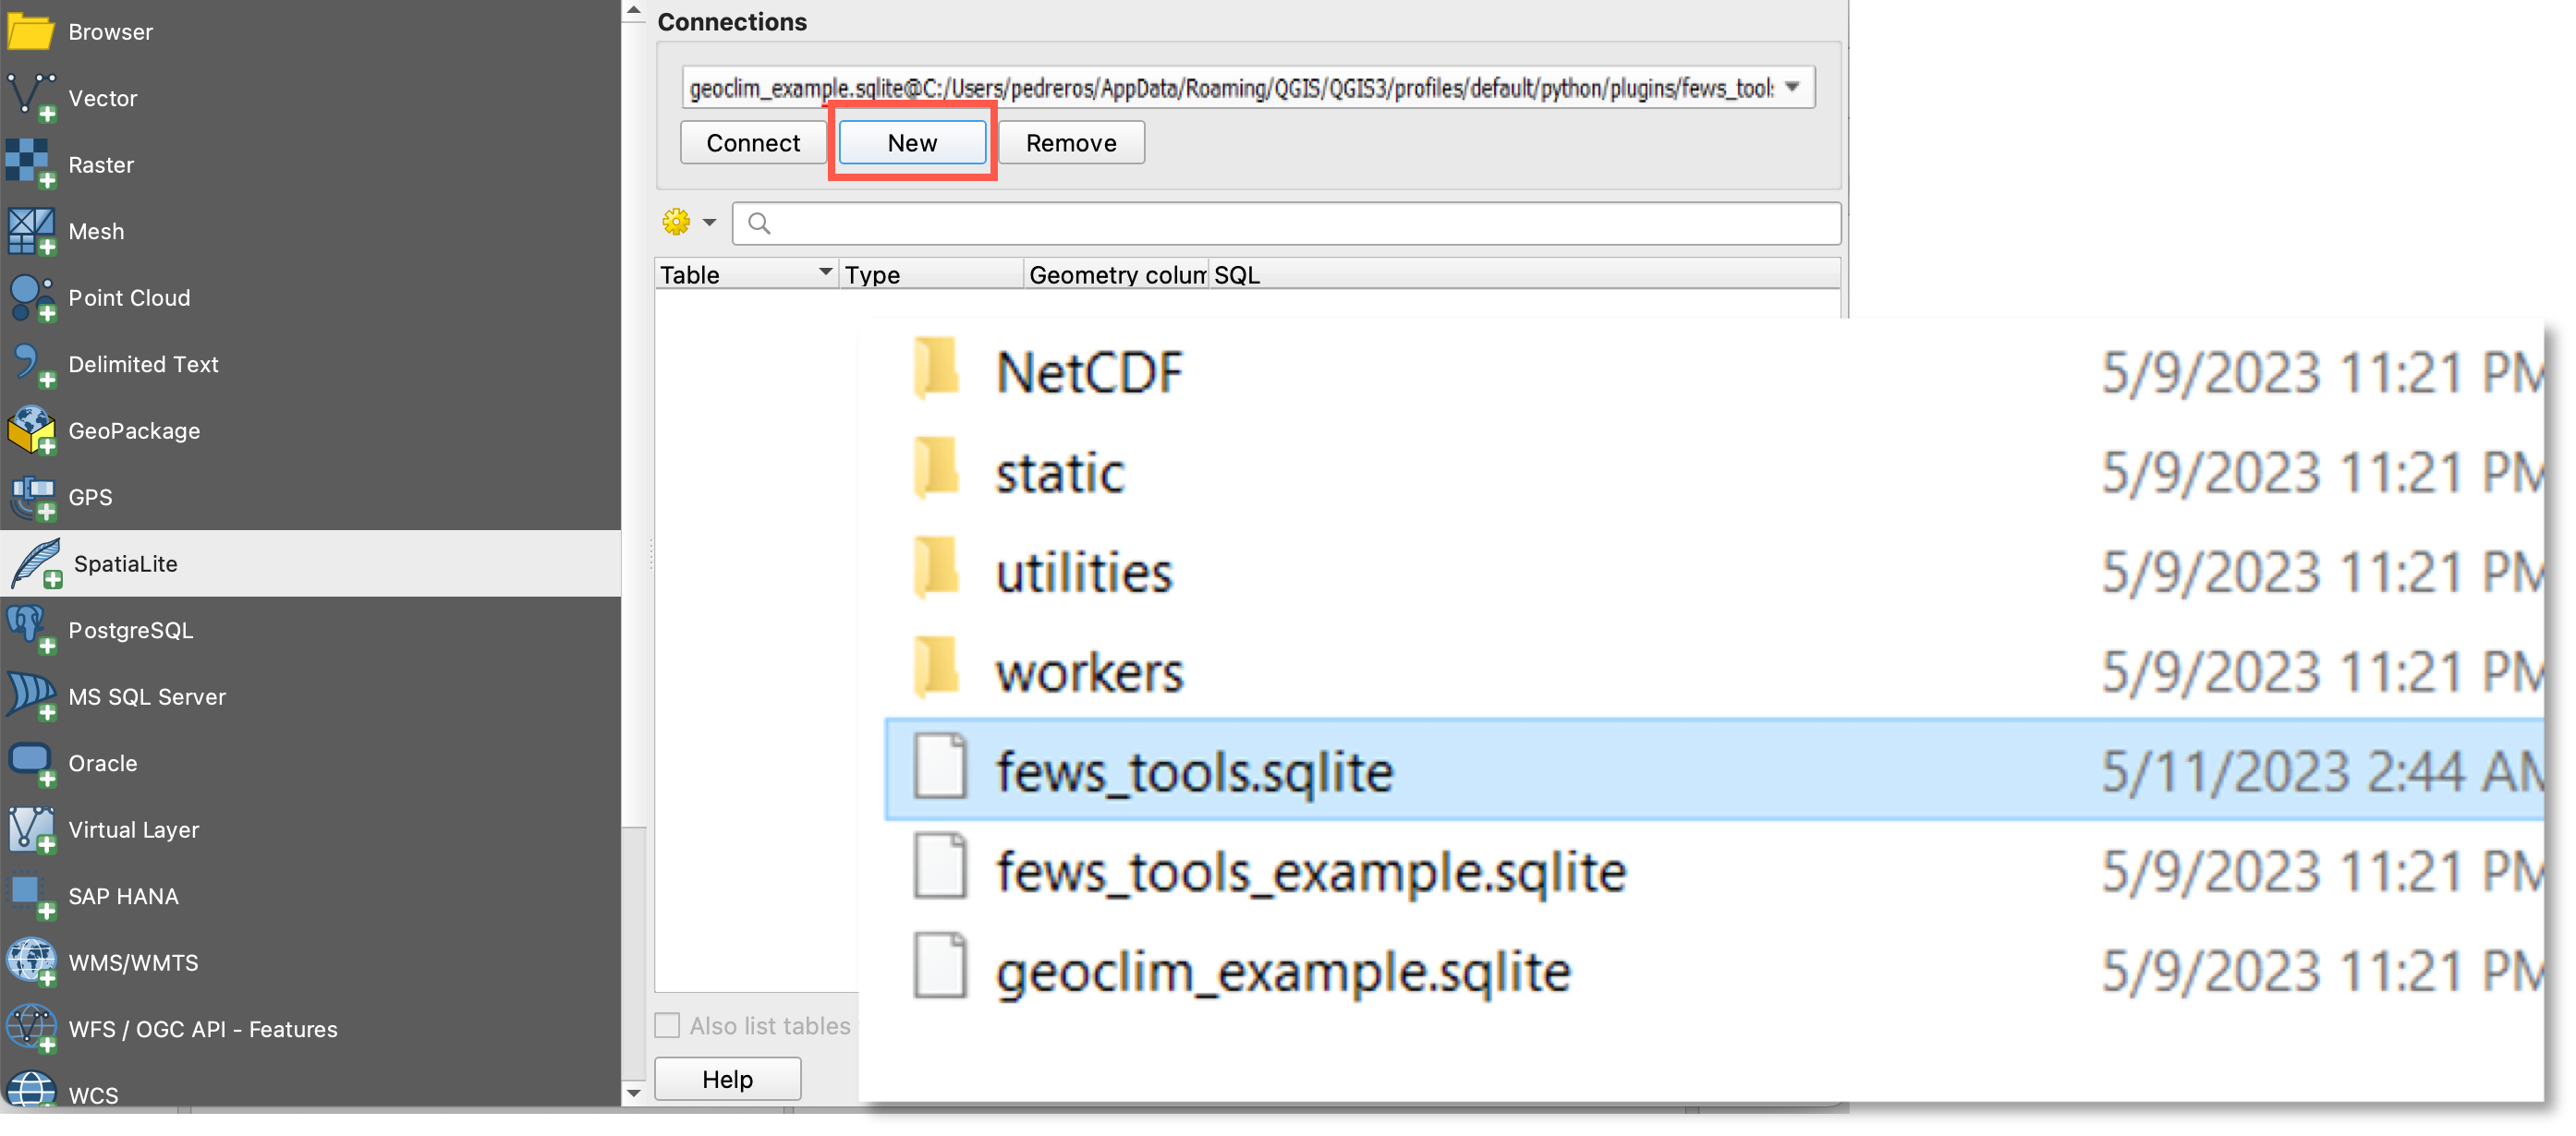2576x1136 pixels.
Task: Open the Raster source icon
Action: pos(31,164)
